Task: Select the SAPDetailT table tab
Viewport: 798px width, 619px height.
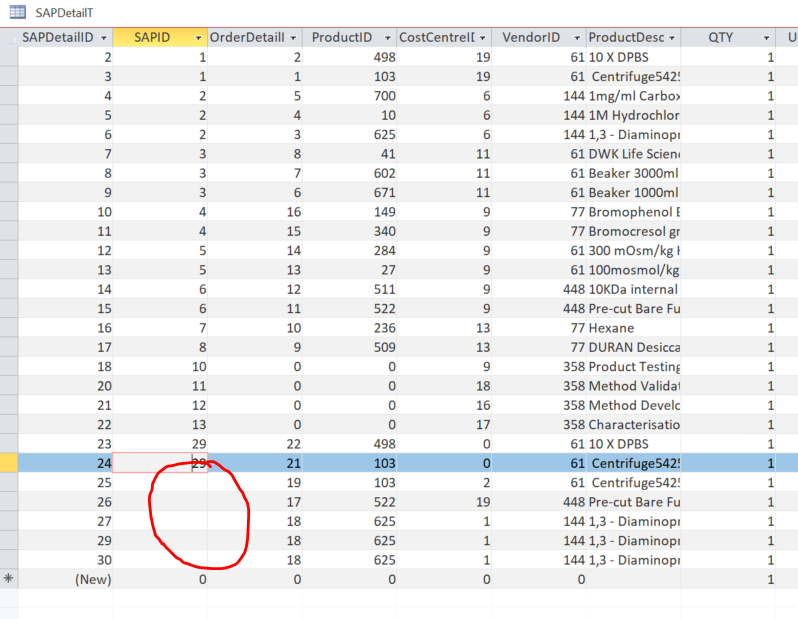Action: 64,13
